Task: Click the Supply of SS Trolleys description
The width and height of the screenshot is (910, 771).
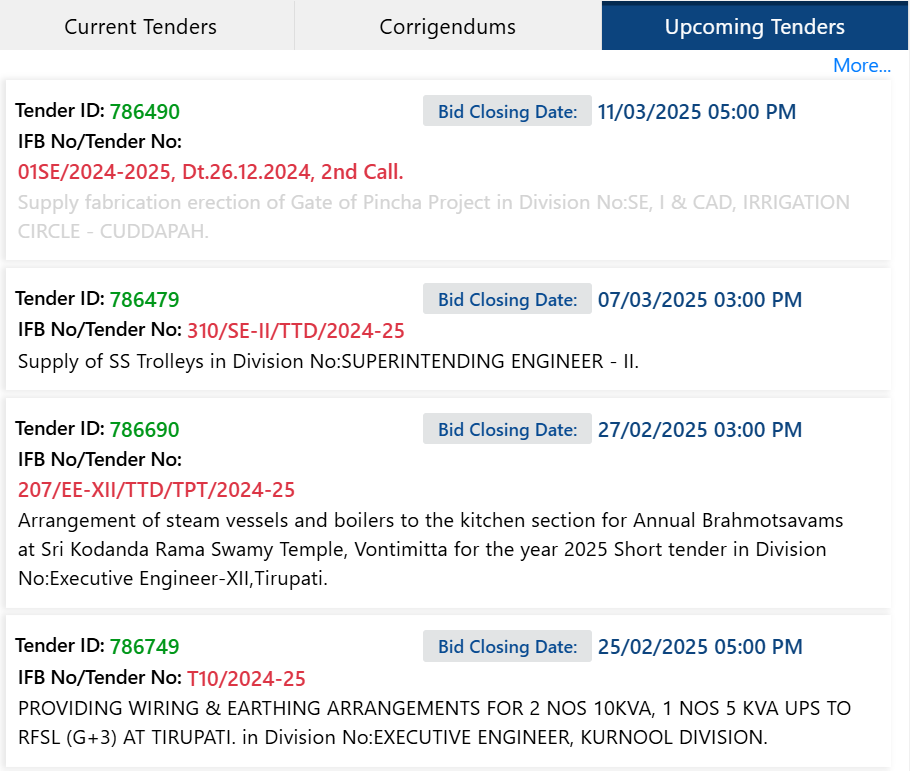Action: 328,361
